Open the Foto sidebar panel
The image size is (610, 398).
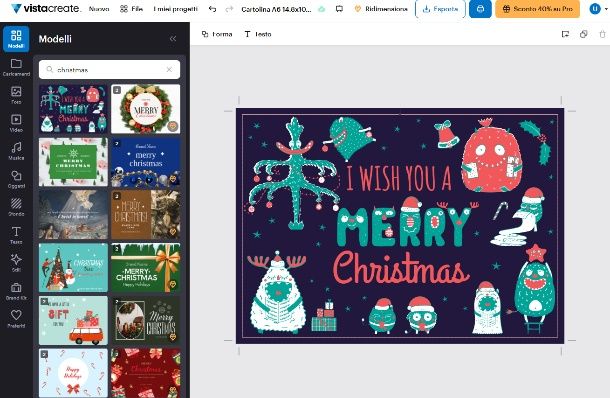pyautogui.click(x=16, y=95)
